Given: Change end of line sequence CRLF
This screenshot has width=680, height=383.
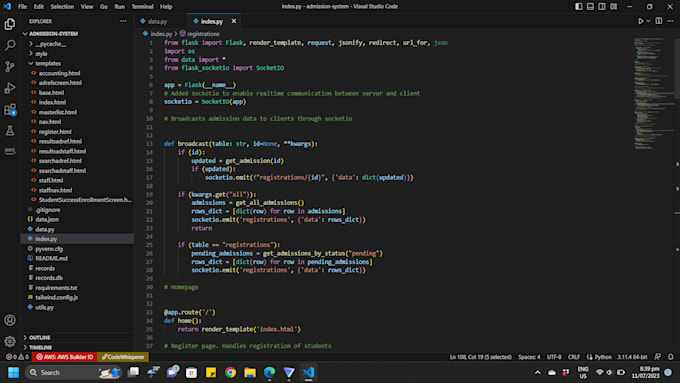Looking at the screenshot, I should [x=574, y=357].
